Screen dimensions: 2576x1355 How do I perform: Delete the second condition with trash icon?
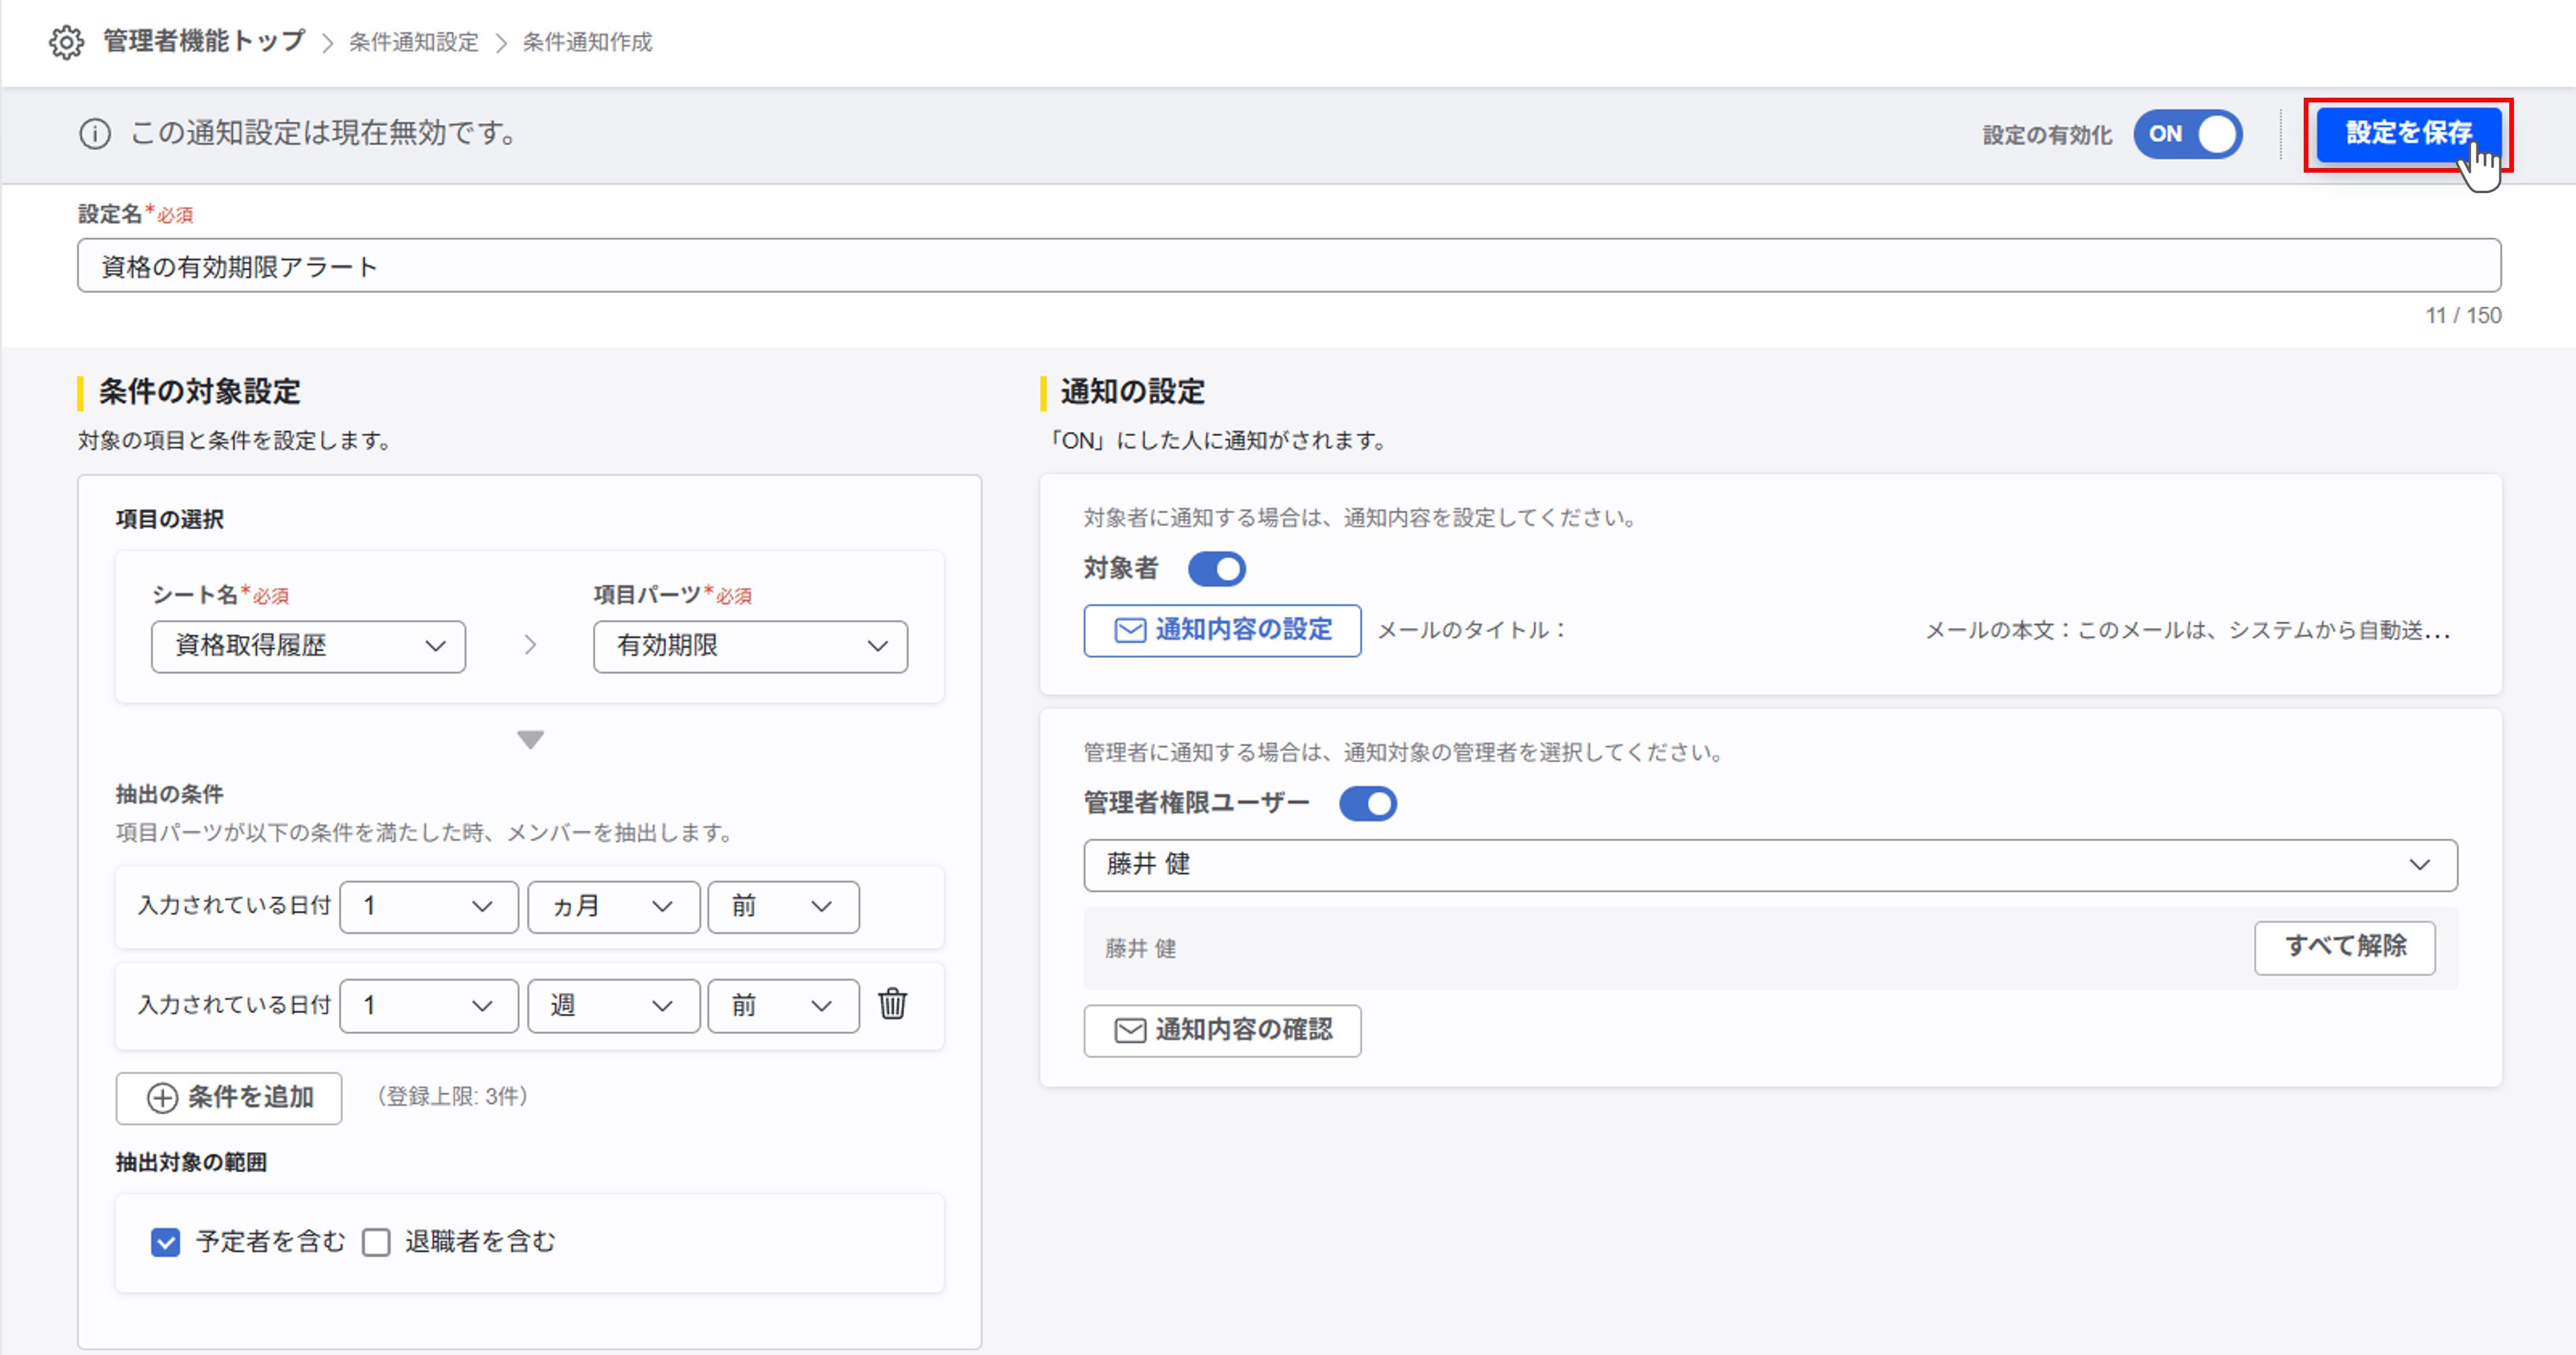892,1004
